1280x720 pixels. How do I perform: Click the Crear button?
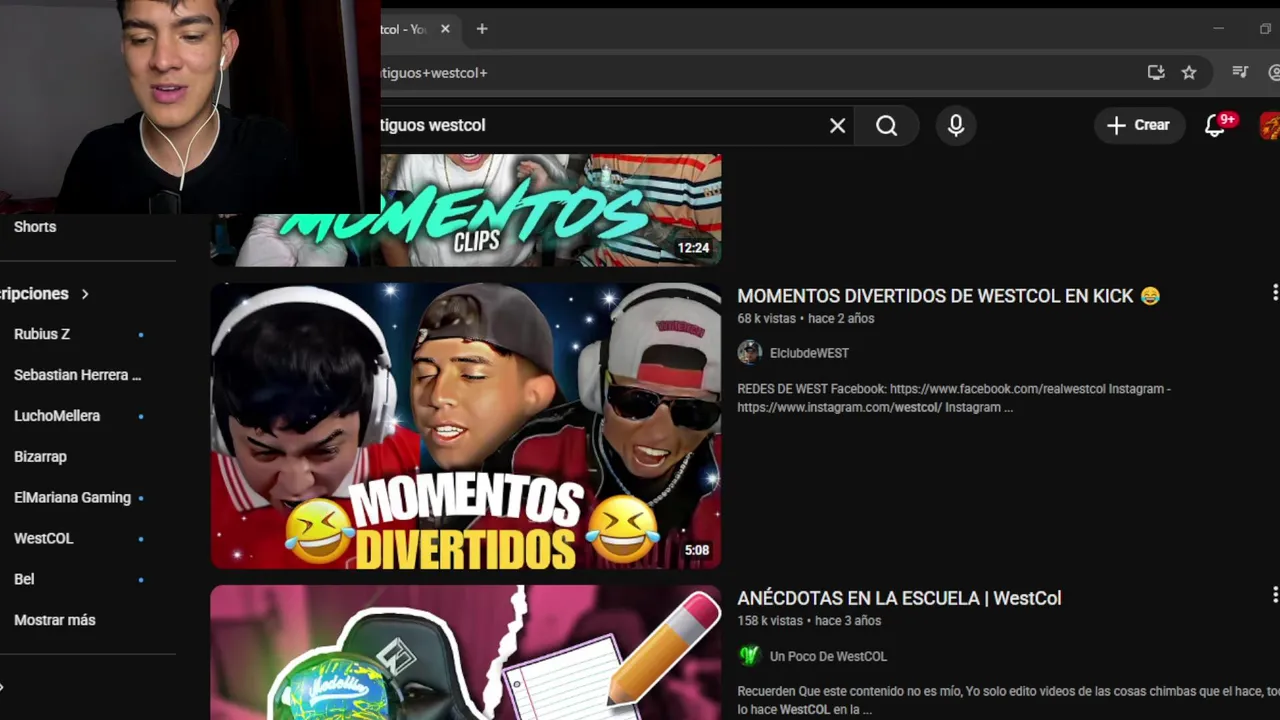pos(1138,125)
